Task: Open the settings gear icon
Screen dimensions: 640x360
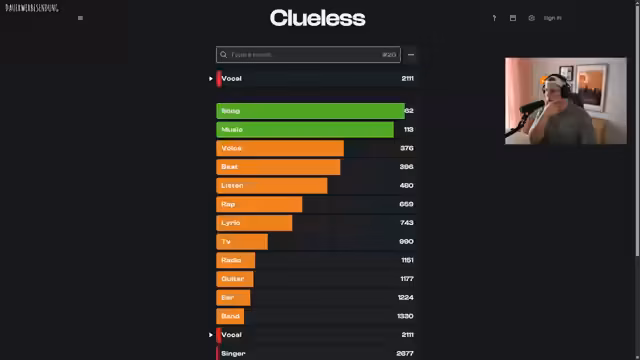Action: coord(531,18)
